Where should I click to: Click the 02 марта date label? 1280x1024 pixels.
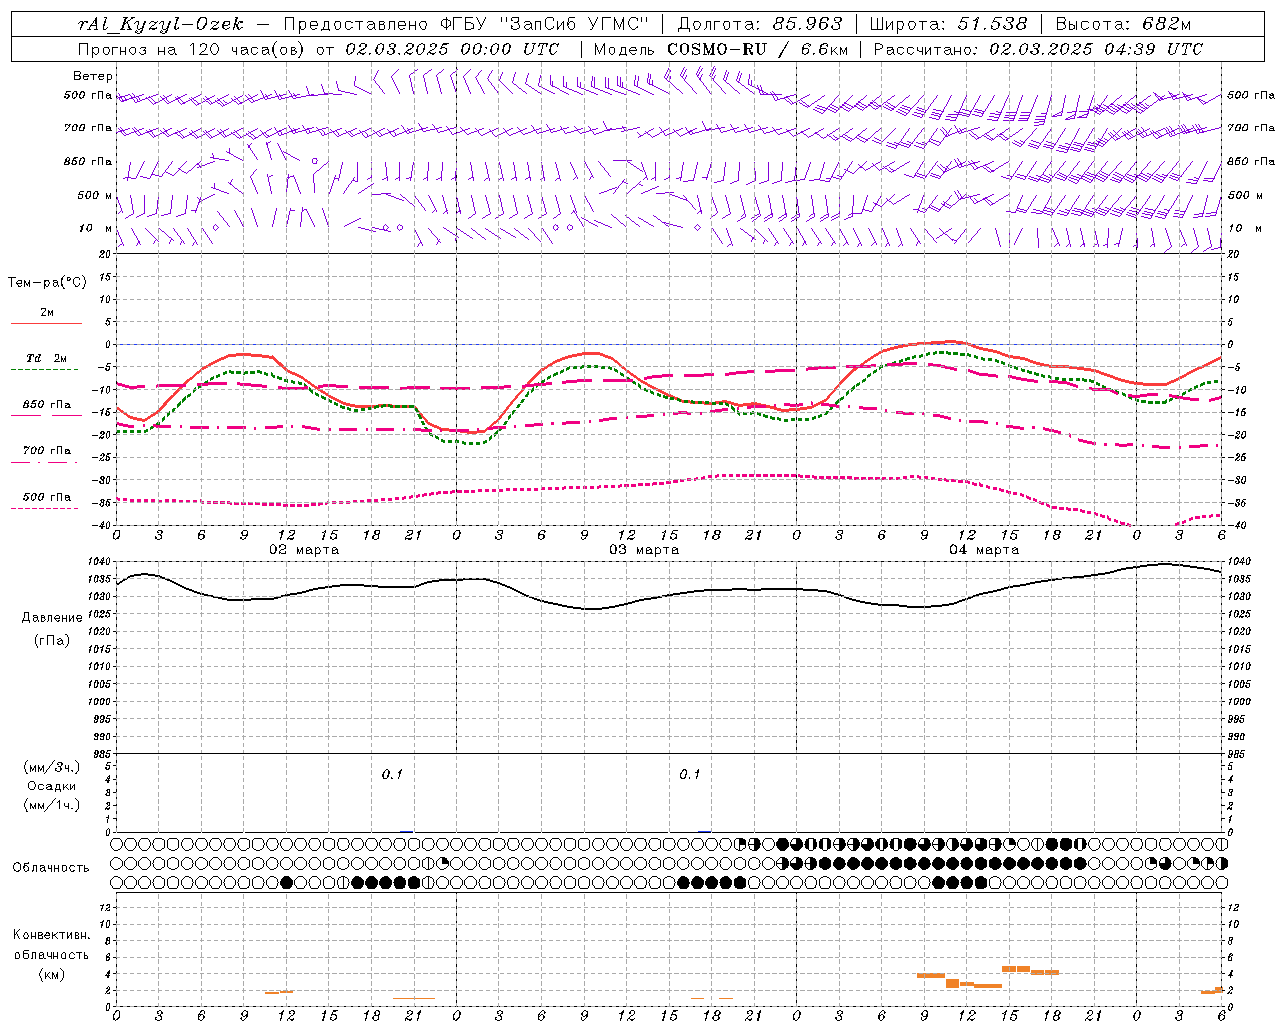pyautogui.click(x=304, y=550)
